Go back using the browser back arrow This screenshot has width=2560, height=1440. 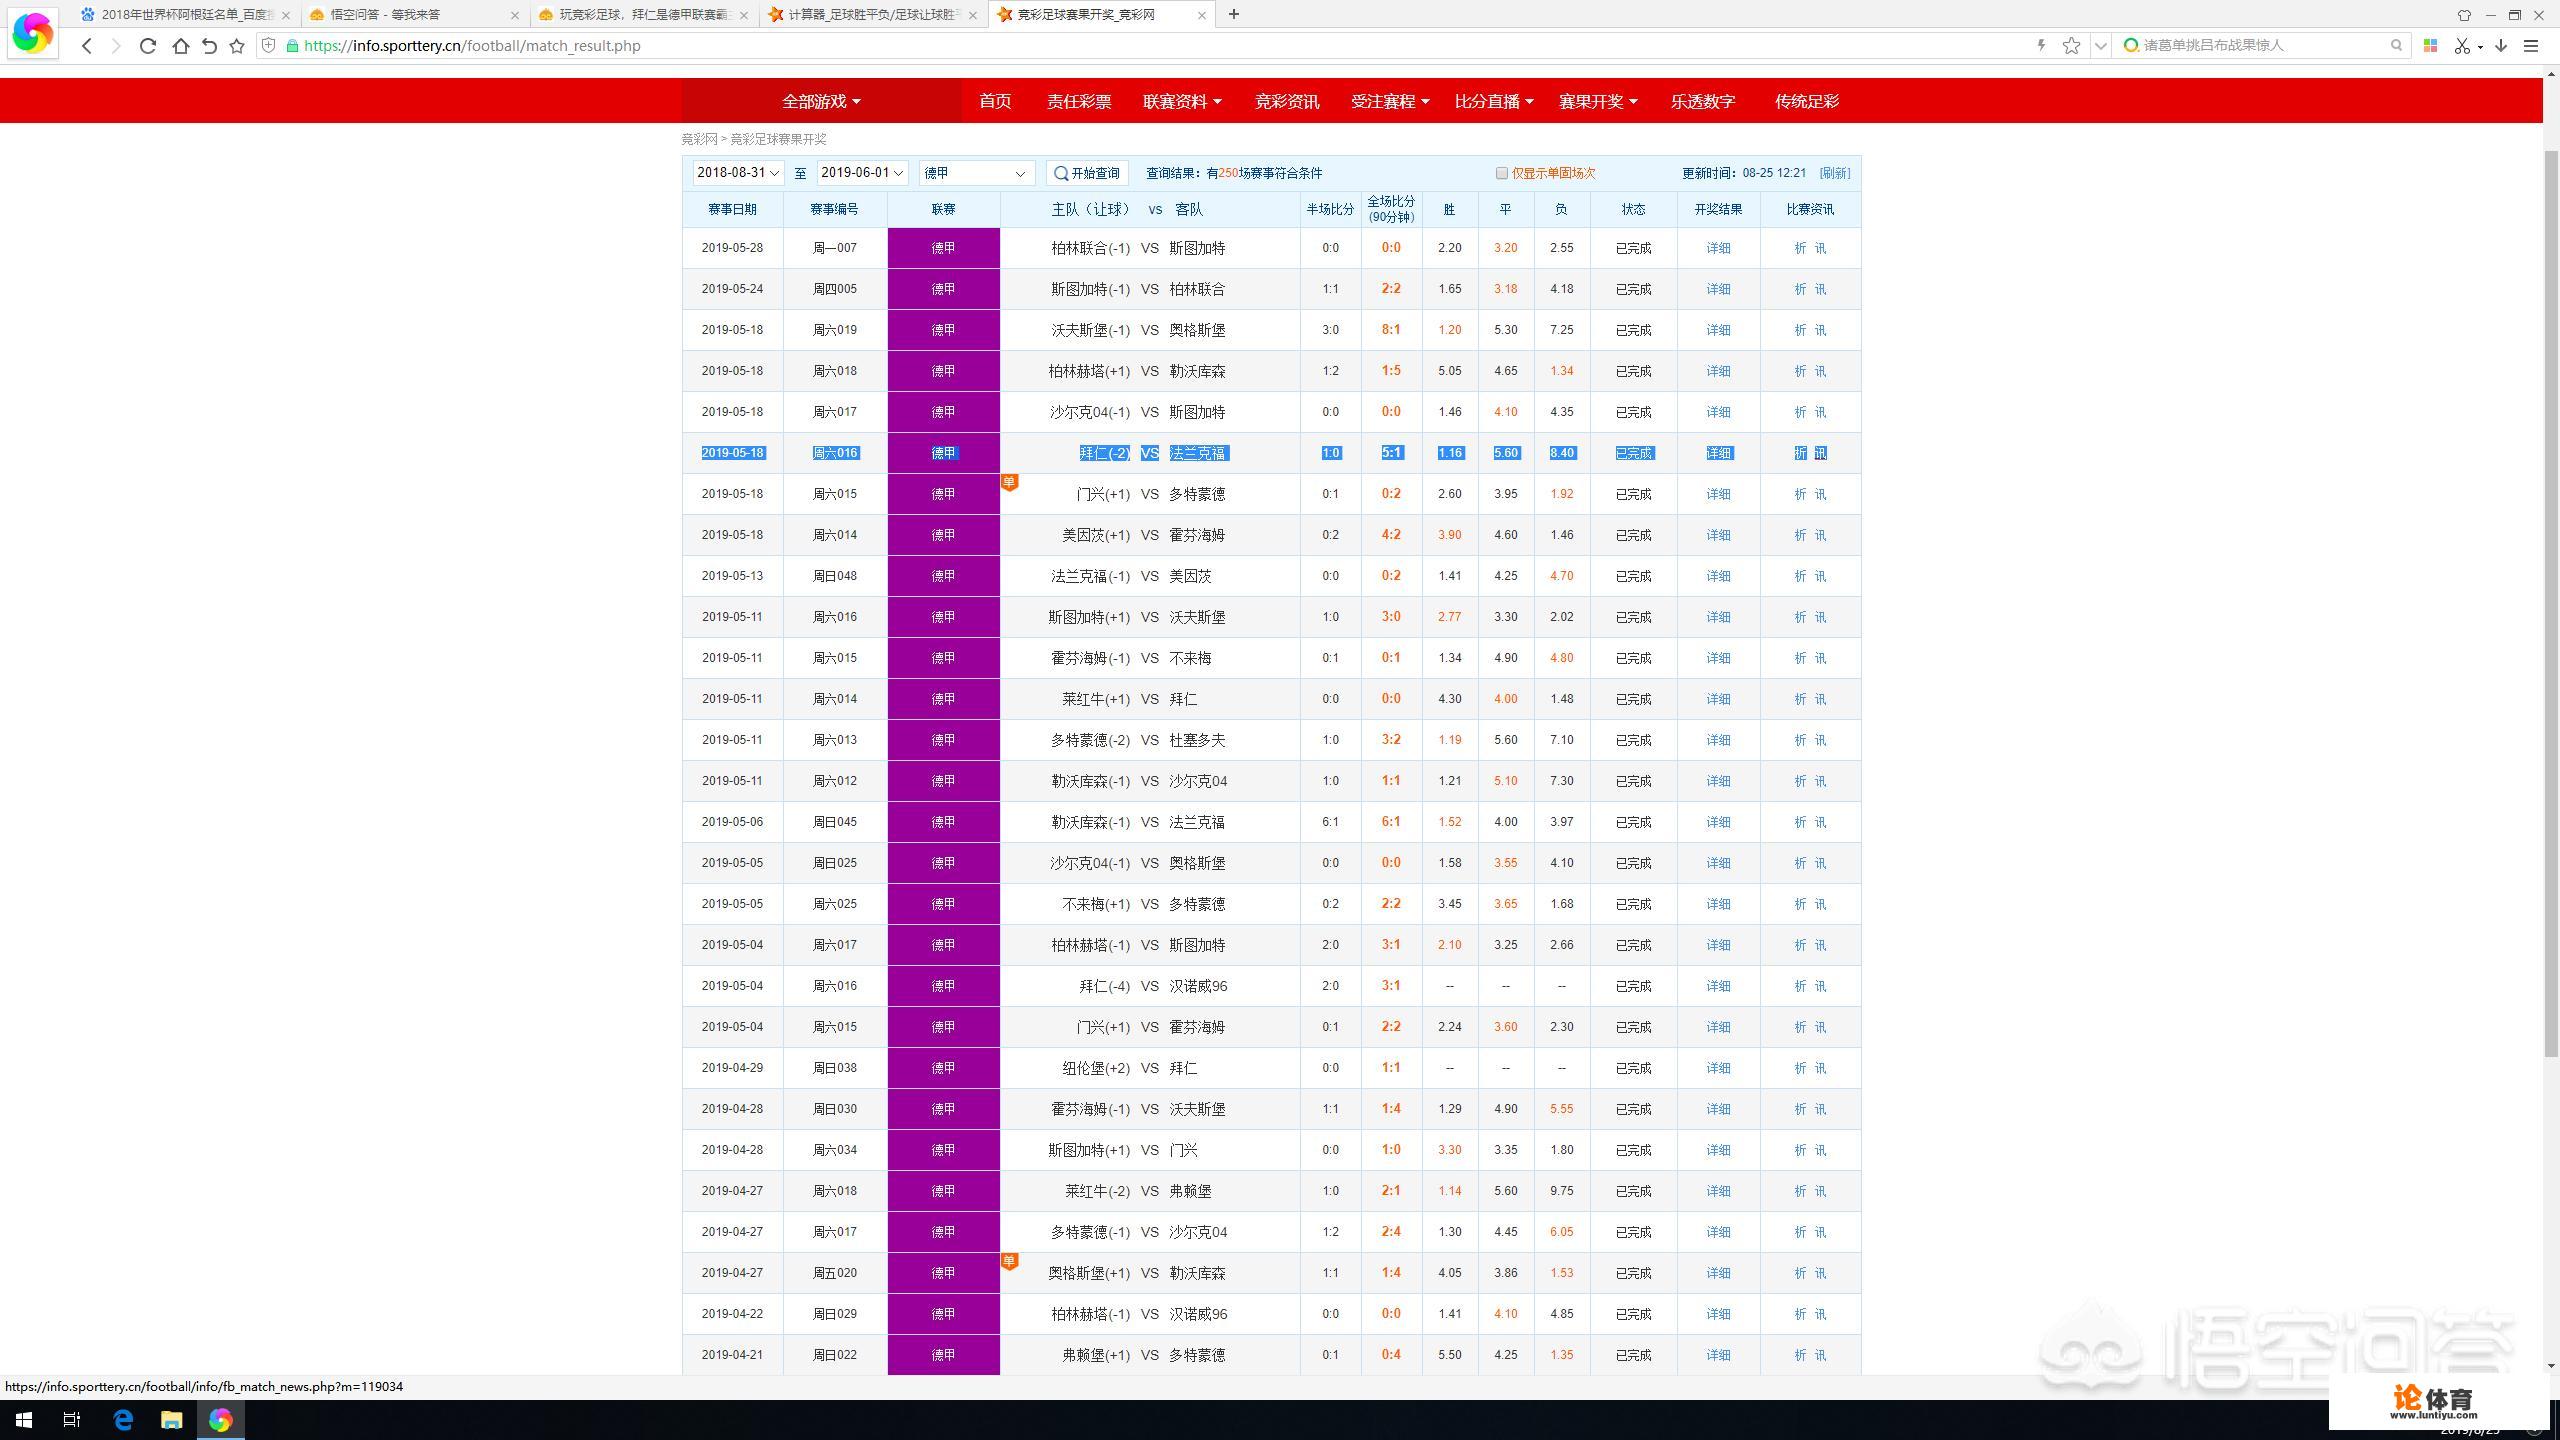point(87,46)
